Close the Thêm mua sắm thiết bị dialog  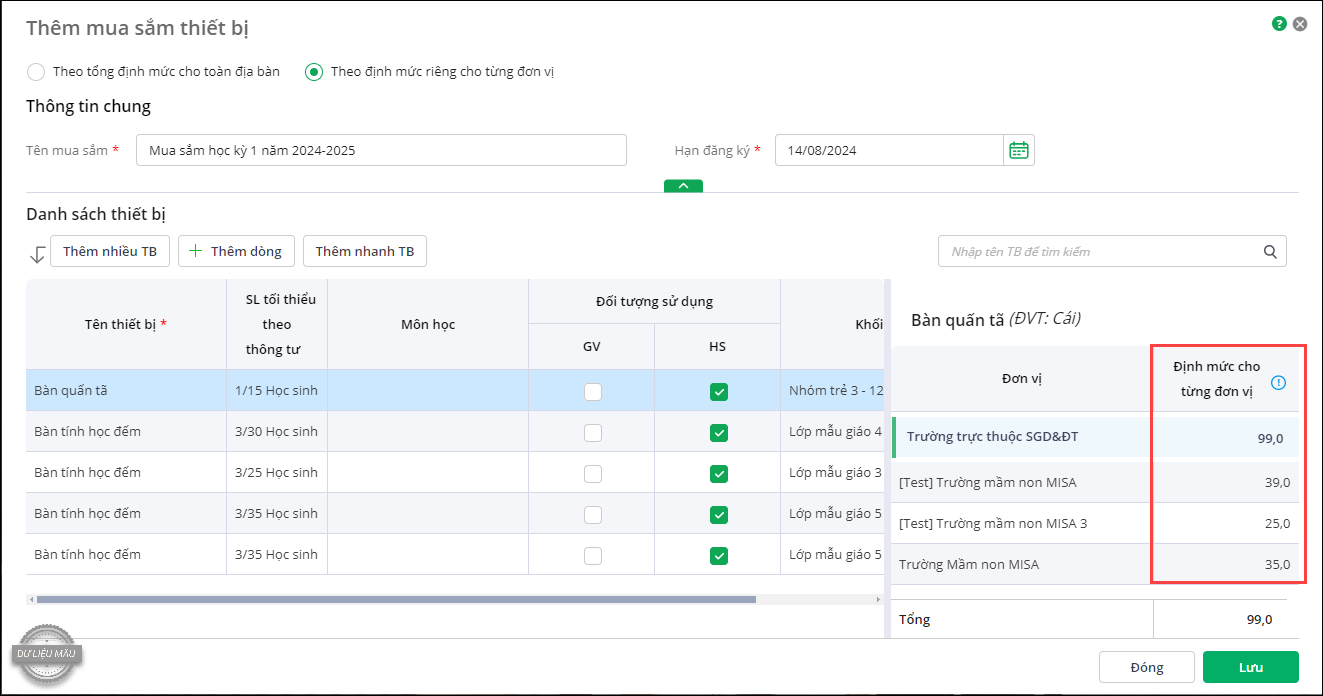click(x=1300, y=24)
